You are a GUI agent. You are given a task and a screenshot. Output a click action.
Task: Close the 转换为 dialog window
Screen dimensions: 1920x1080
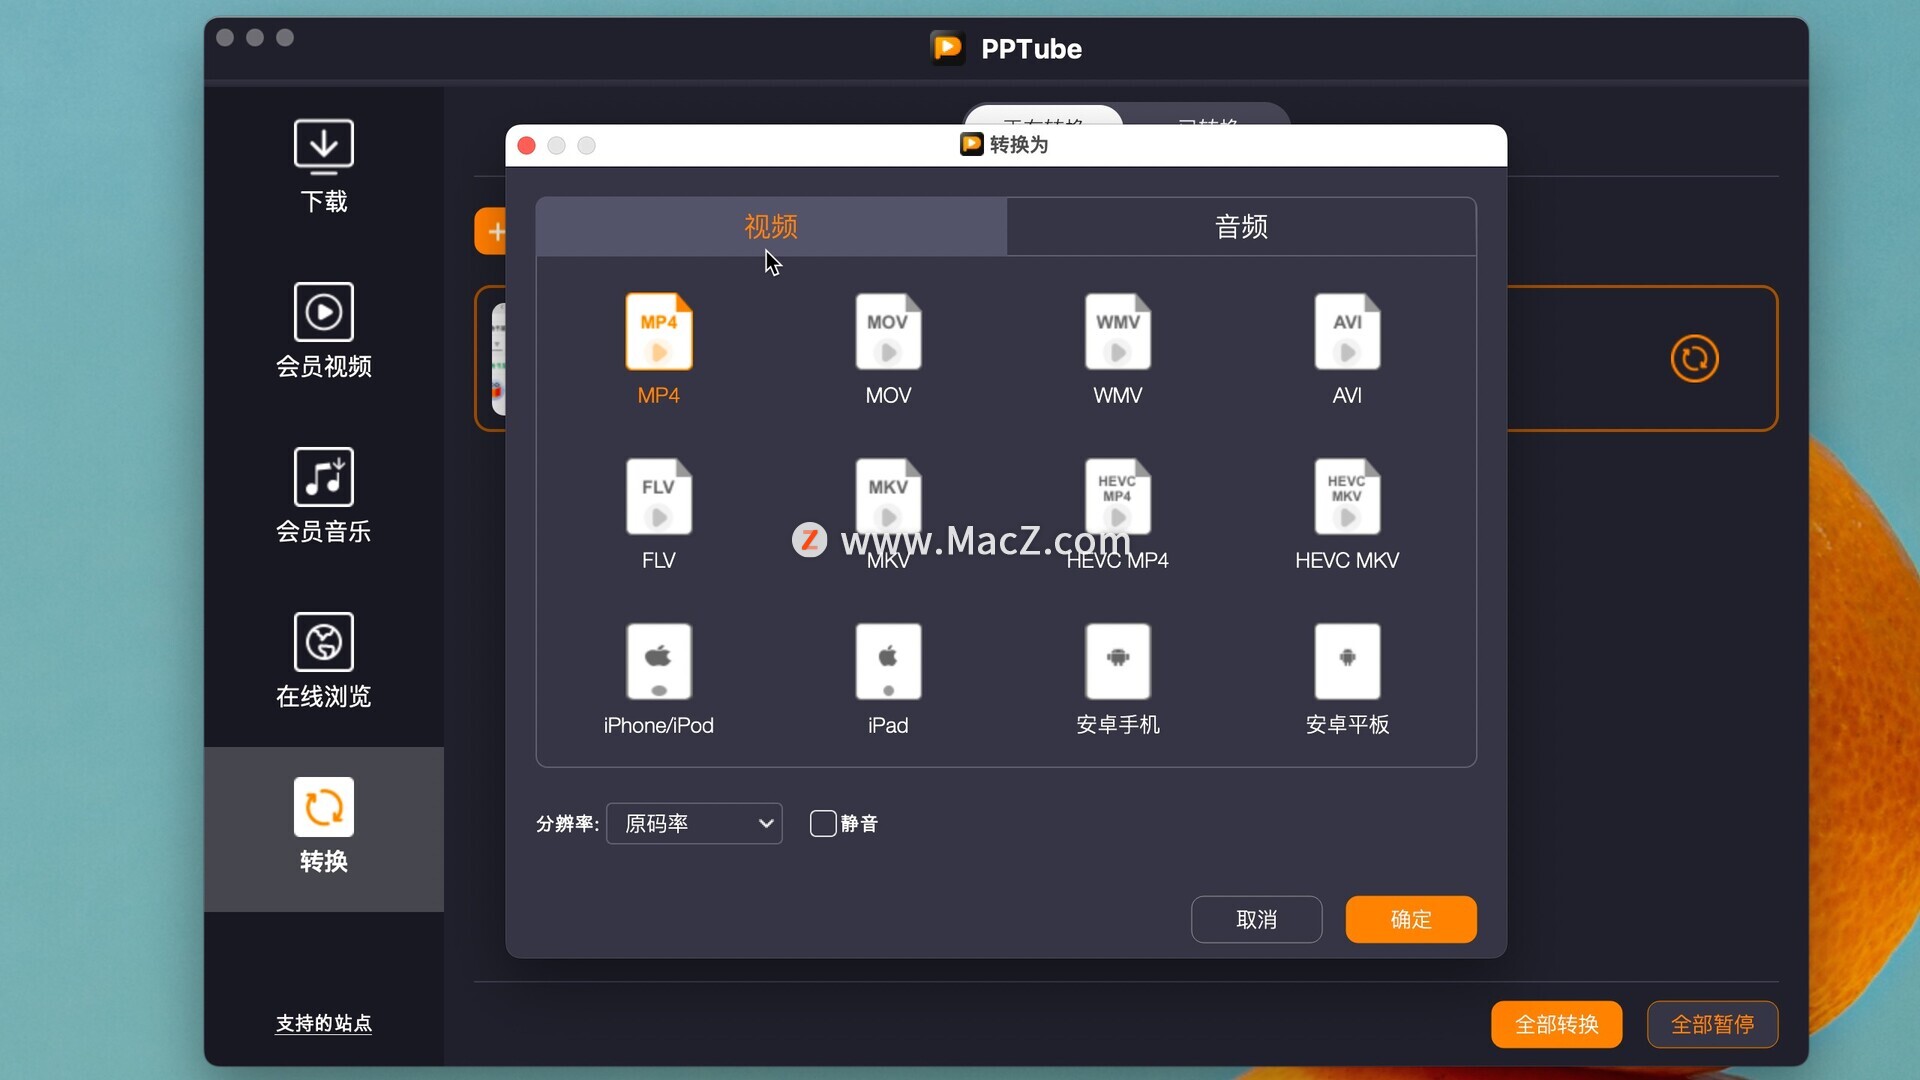526,146
